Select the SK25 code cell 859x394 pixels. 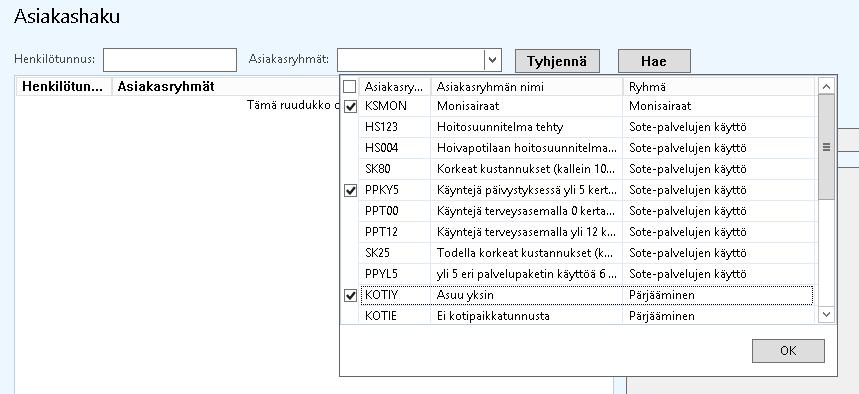click(395, 253)
